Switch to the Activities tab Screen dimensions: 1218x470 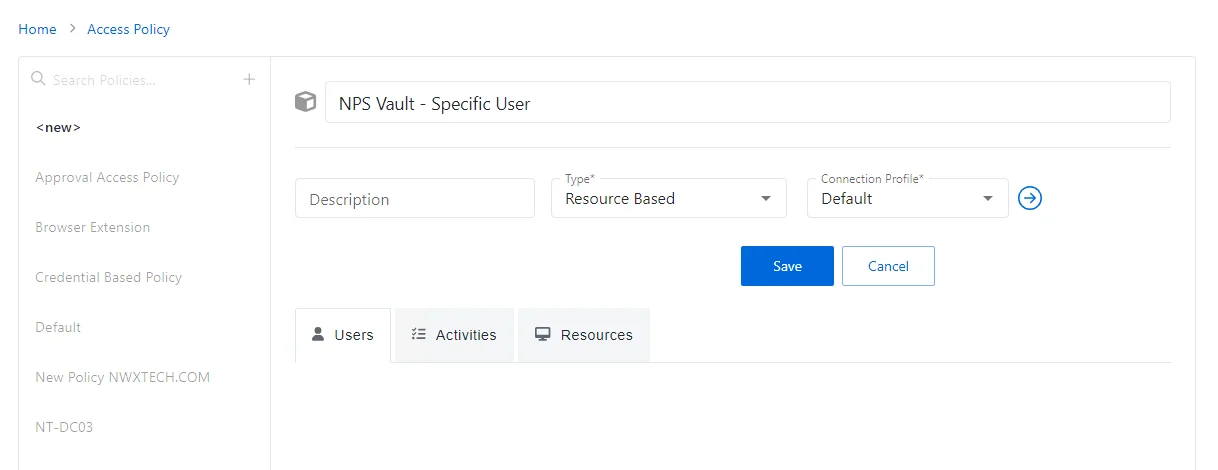[455, 335]
